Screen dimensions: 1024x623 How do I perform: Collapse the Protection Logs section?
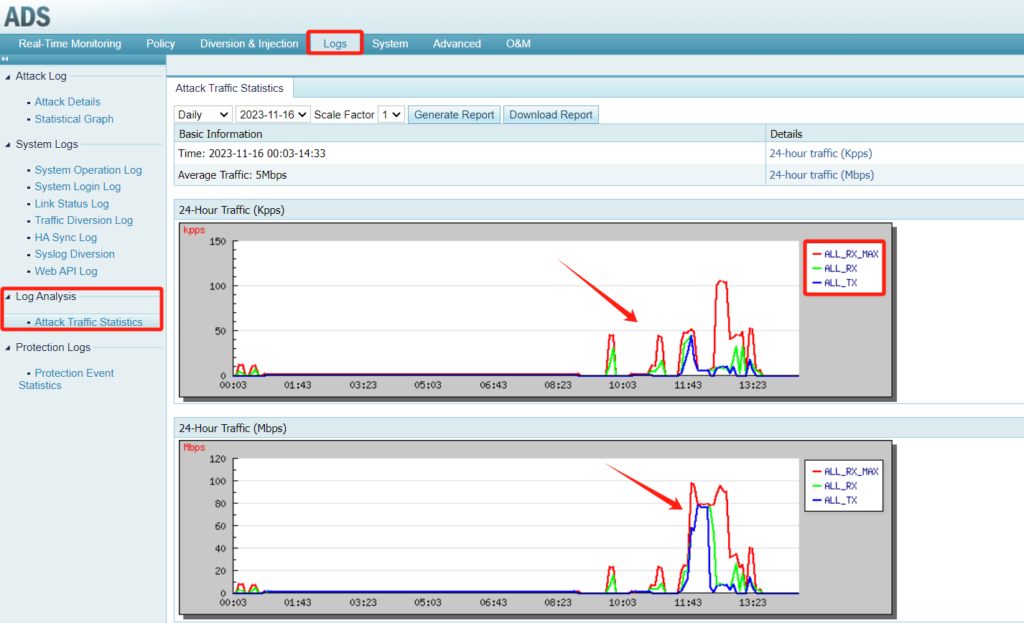click(x=8, y=347)
